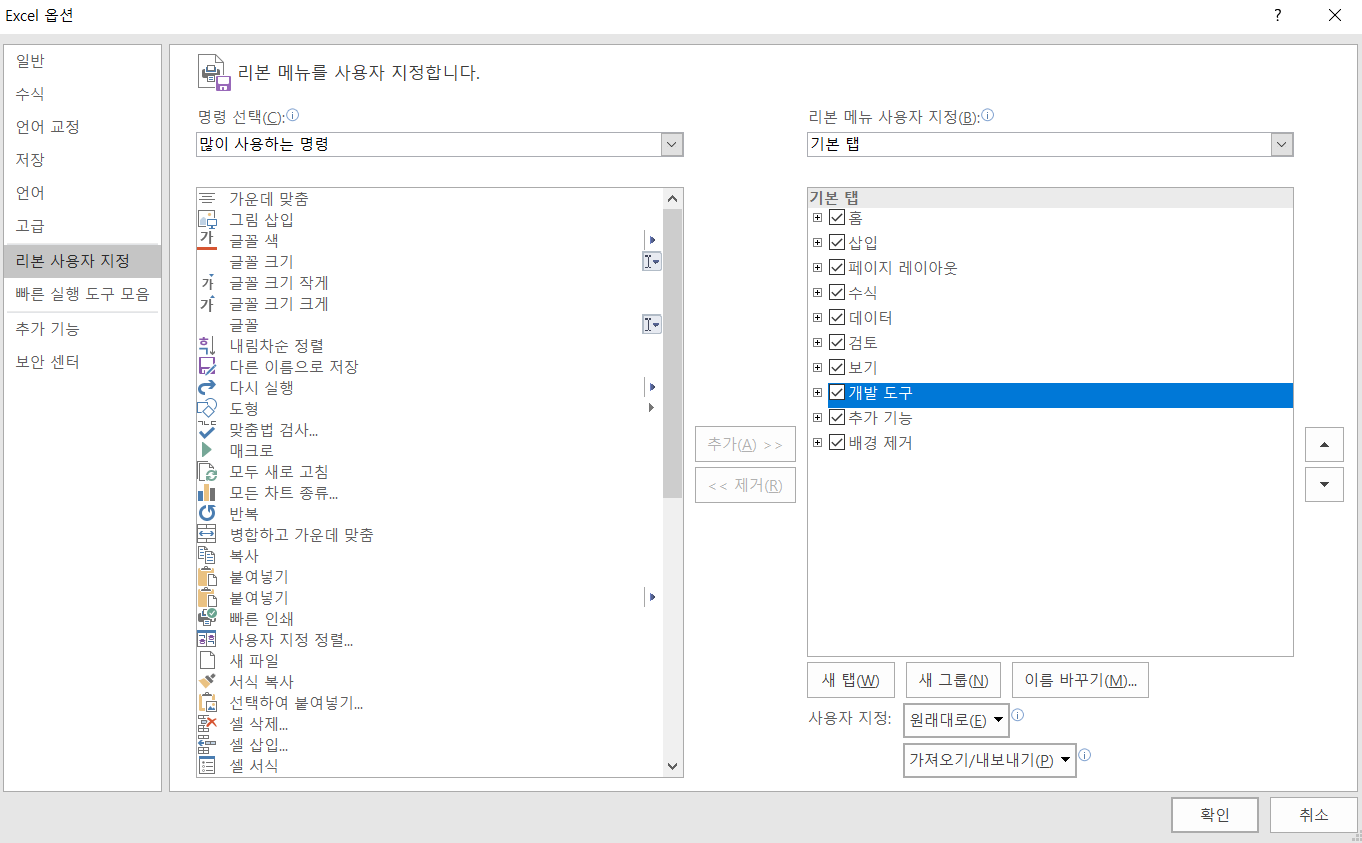
Task: Expand the 추가 기능 tree node
Action: (817, 417)
